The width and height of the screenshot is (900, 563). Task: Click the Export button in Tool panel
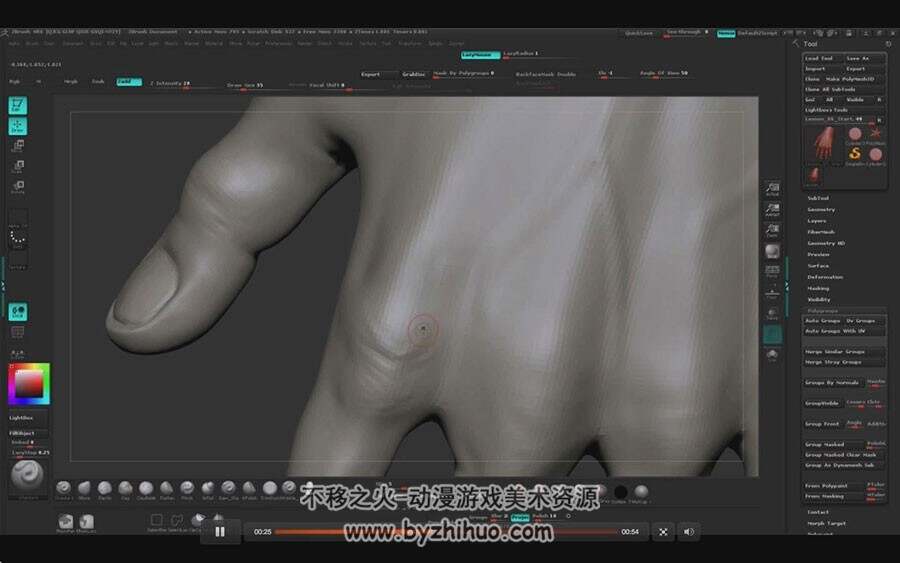[x=865, y=69]
